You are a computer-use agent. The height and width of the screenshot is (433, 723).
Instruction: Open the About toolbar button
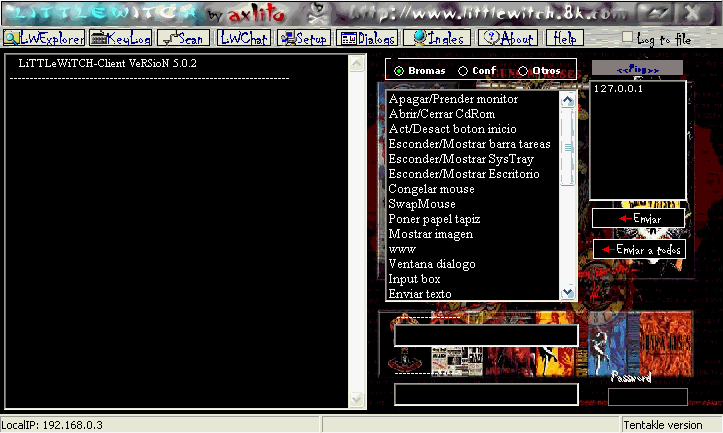point(508,38)
